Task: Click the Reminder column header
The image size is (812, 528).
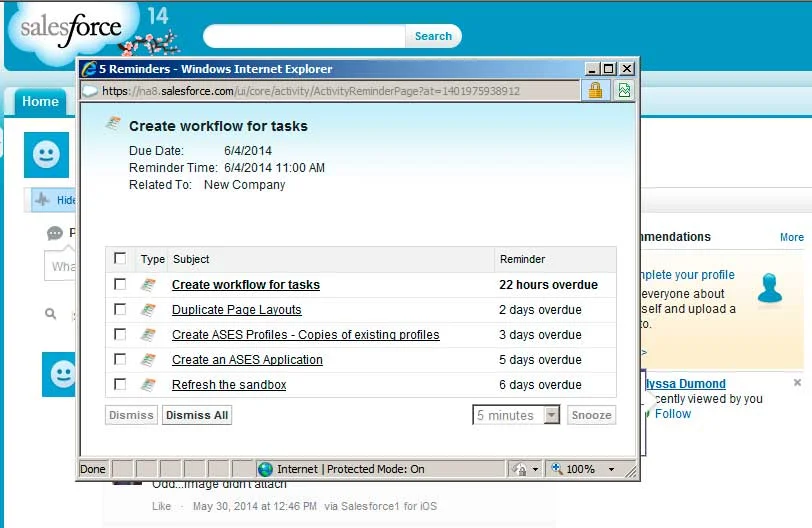Action: click(x=523, y=259)
